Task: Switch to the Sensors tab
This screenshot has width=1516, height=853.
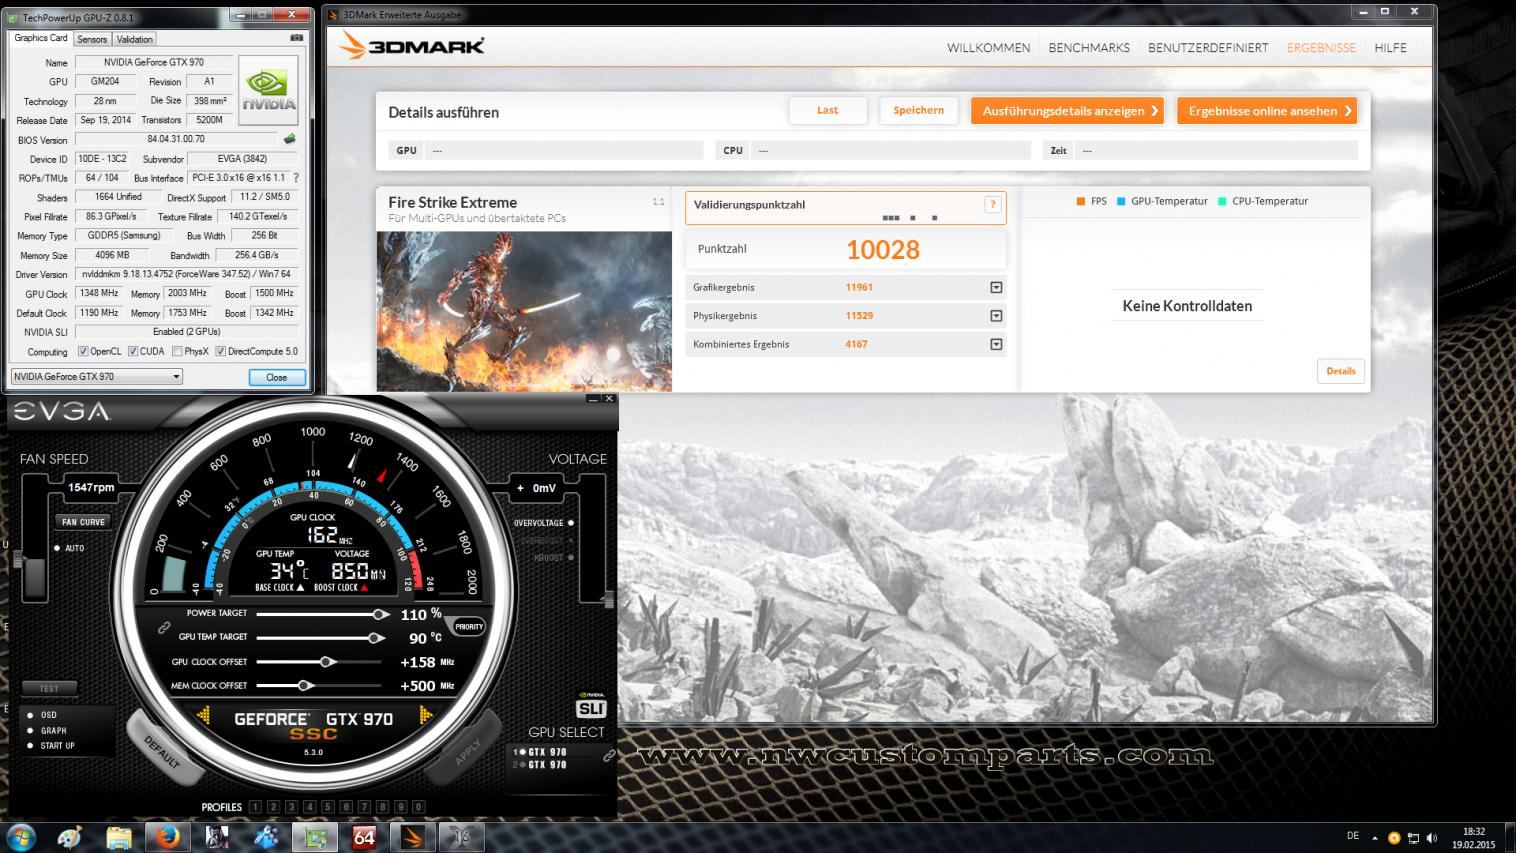Action: pos(92,39)
